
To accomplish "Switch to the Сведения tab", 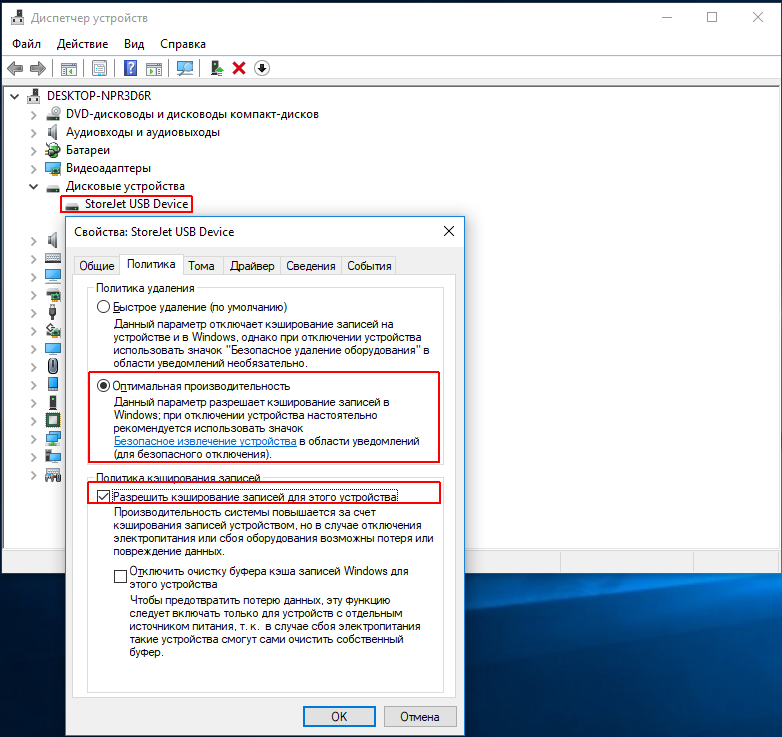I will click(x=311, y=266).
